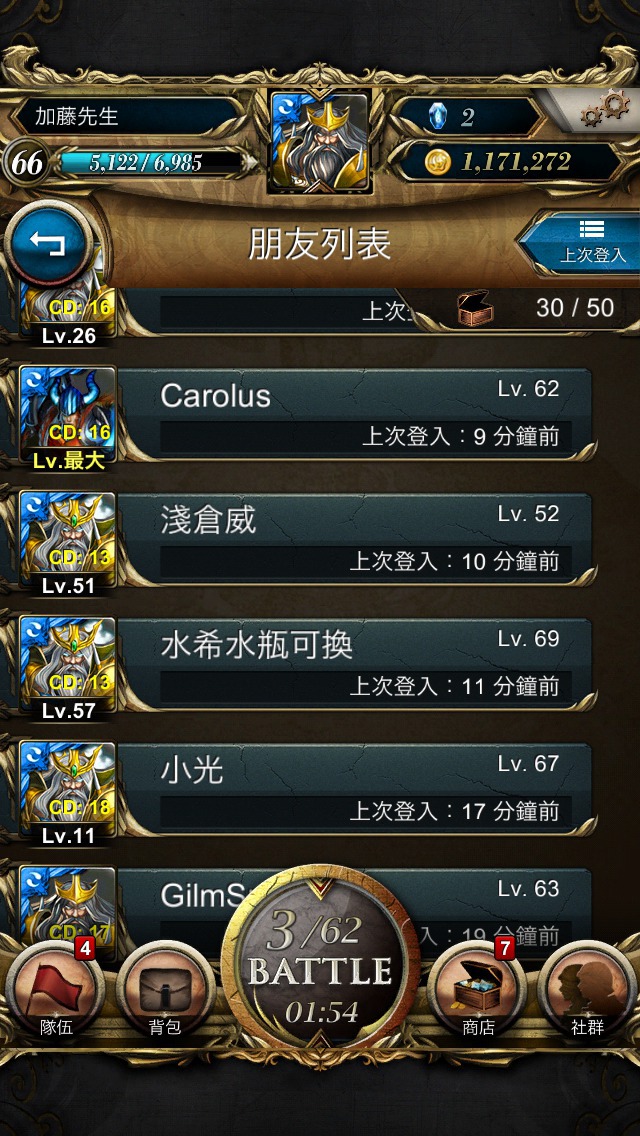The image size is (640, 1136).
Task: Tap the blue diamond gem icon
Action: click(437, 116)
